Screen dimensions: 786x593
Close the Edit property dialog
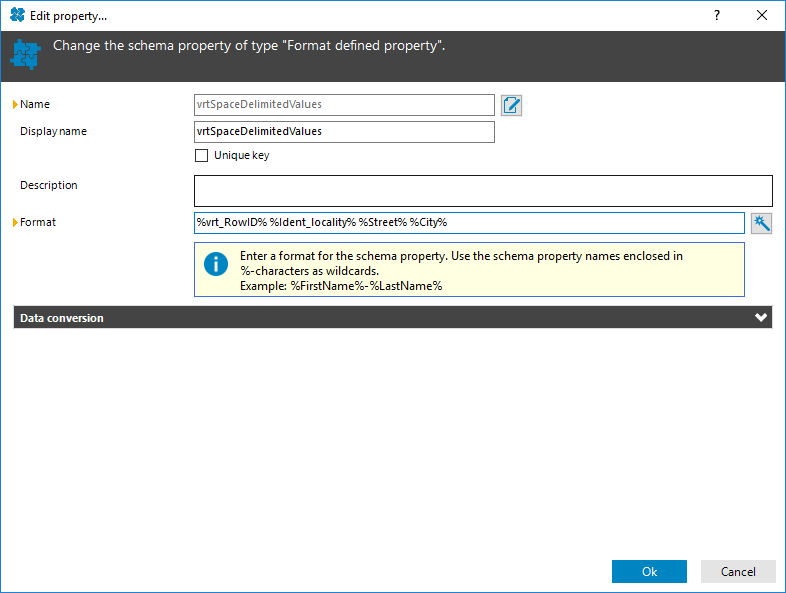pos(761,15)
